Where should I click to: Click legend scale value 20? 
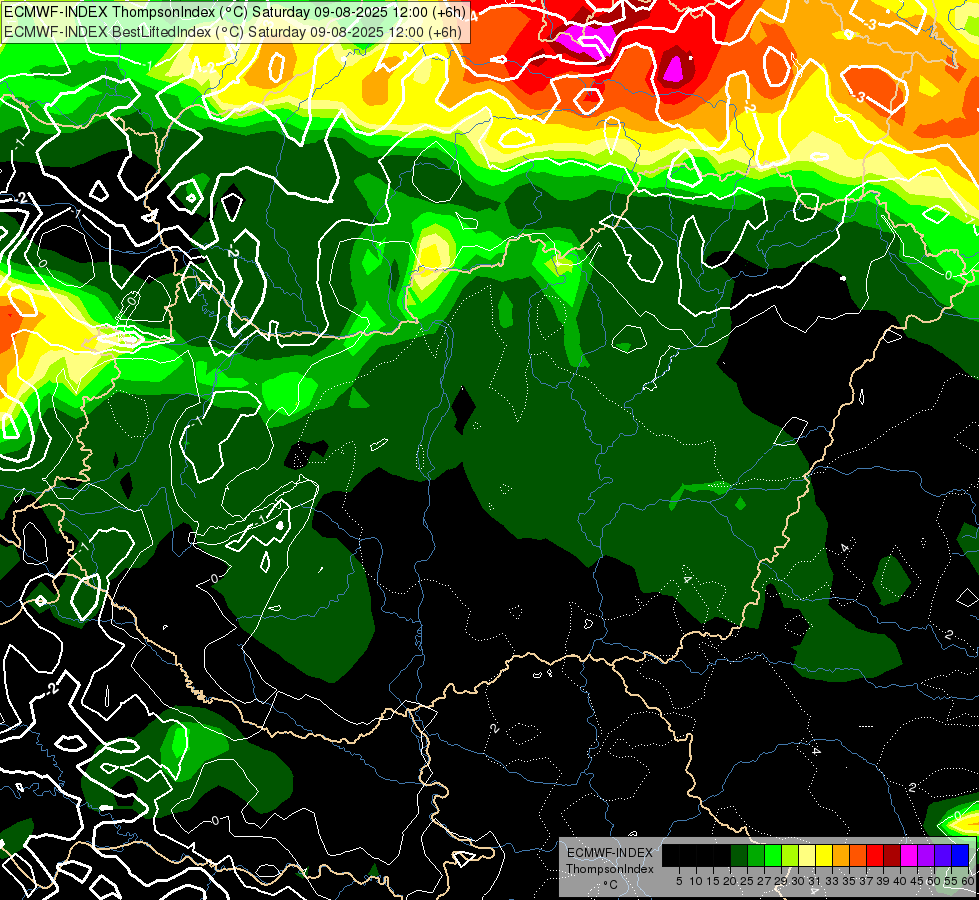[730, 881]
